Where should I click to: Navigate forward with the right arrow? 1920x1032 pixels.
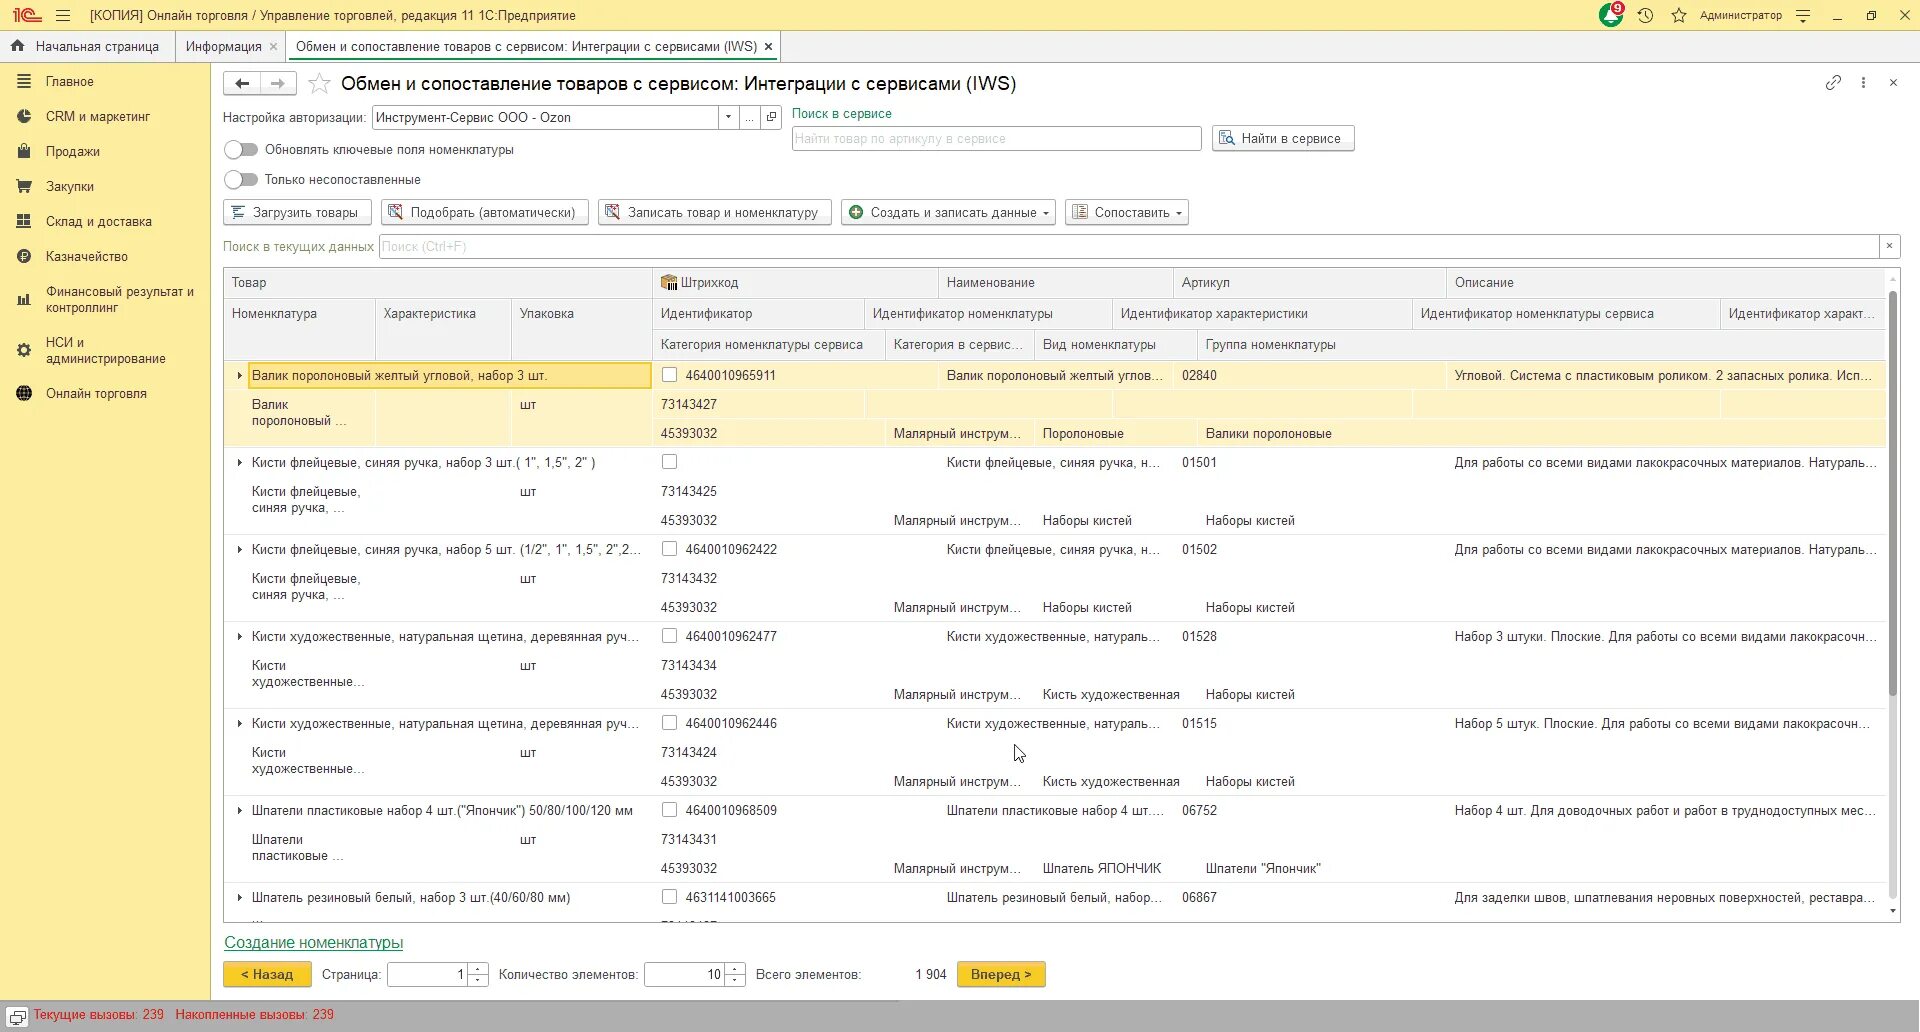pyautogui.click(x=278, y=84)
